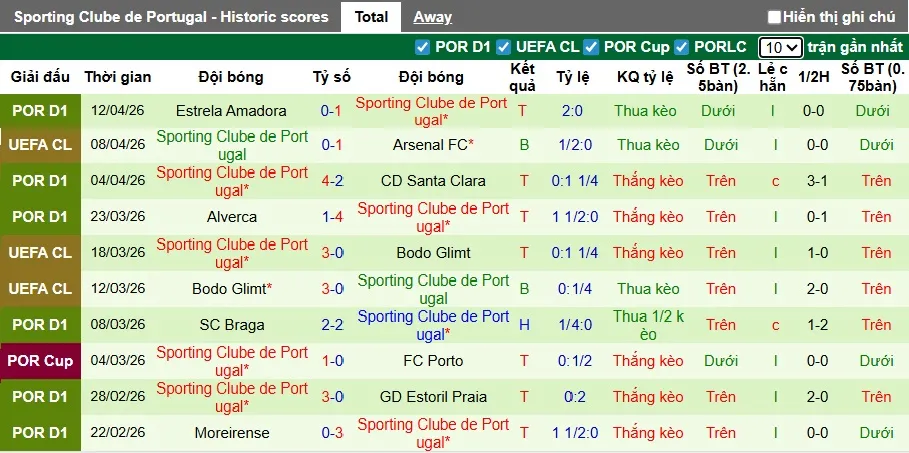Click the FC Porto team link
Screen dimensions: 909x453
click(x=431, y=361)
